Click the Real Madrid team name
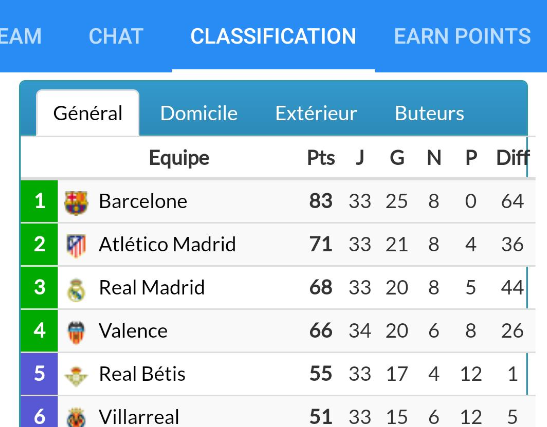The width and height of the screenshot is (547, 427). point(152,287)
